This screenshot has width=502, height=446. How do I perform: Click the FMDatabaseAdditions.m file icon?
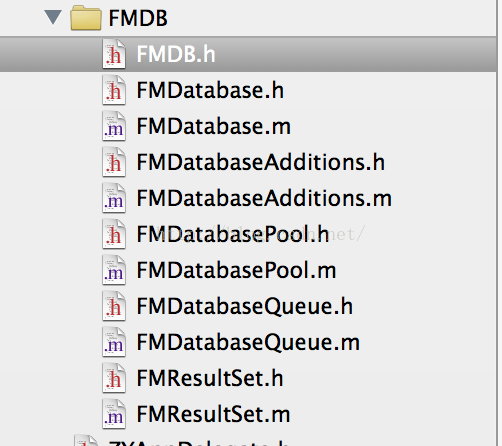click(114, 198)
